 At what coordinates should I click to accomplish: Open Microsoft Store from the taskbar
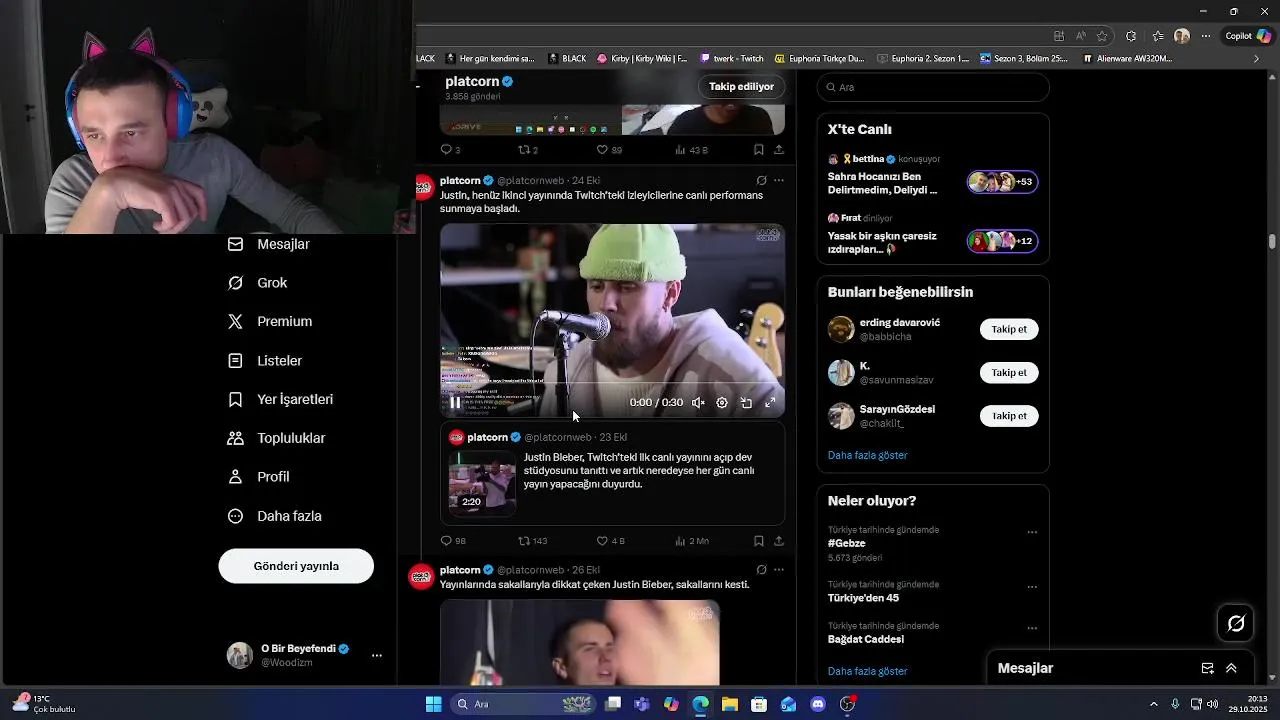(x=759, y=704)
